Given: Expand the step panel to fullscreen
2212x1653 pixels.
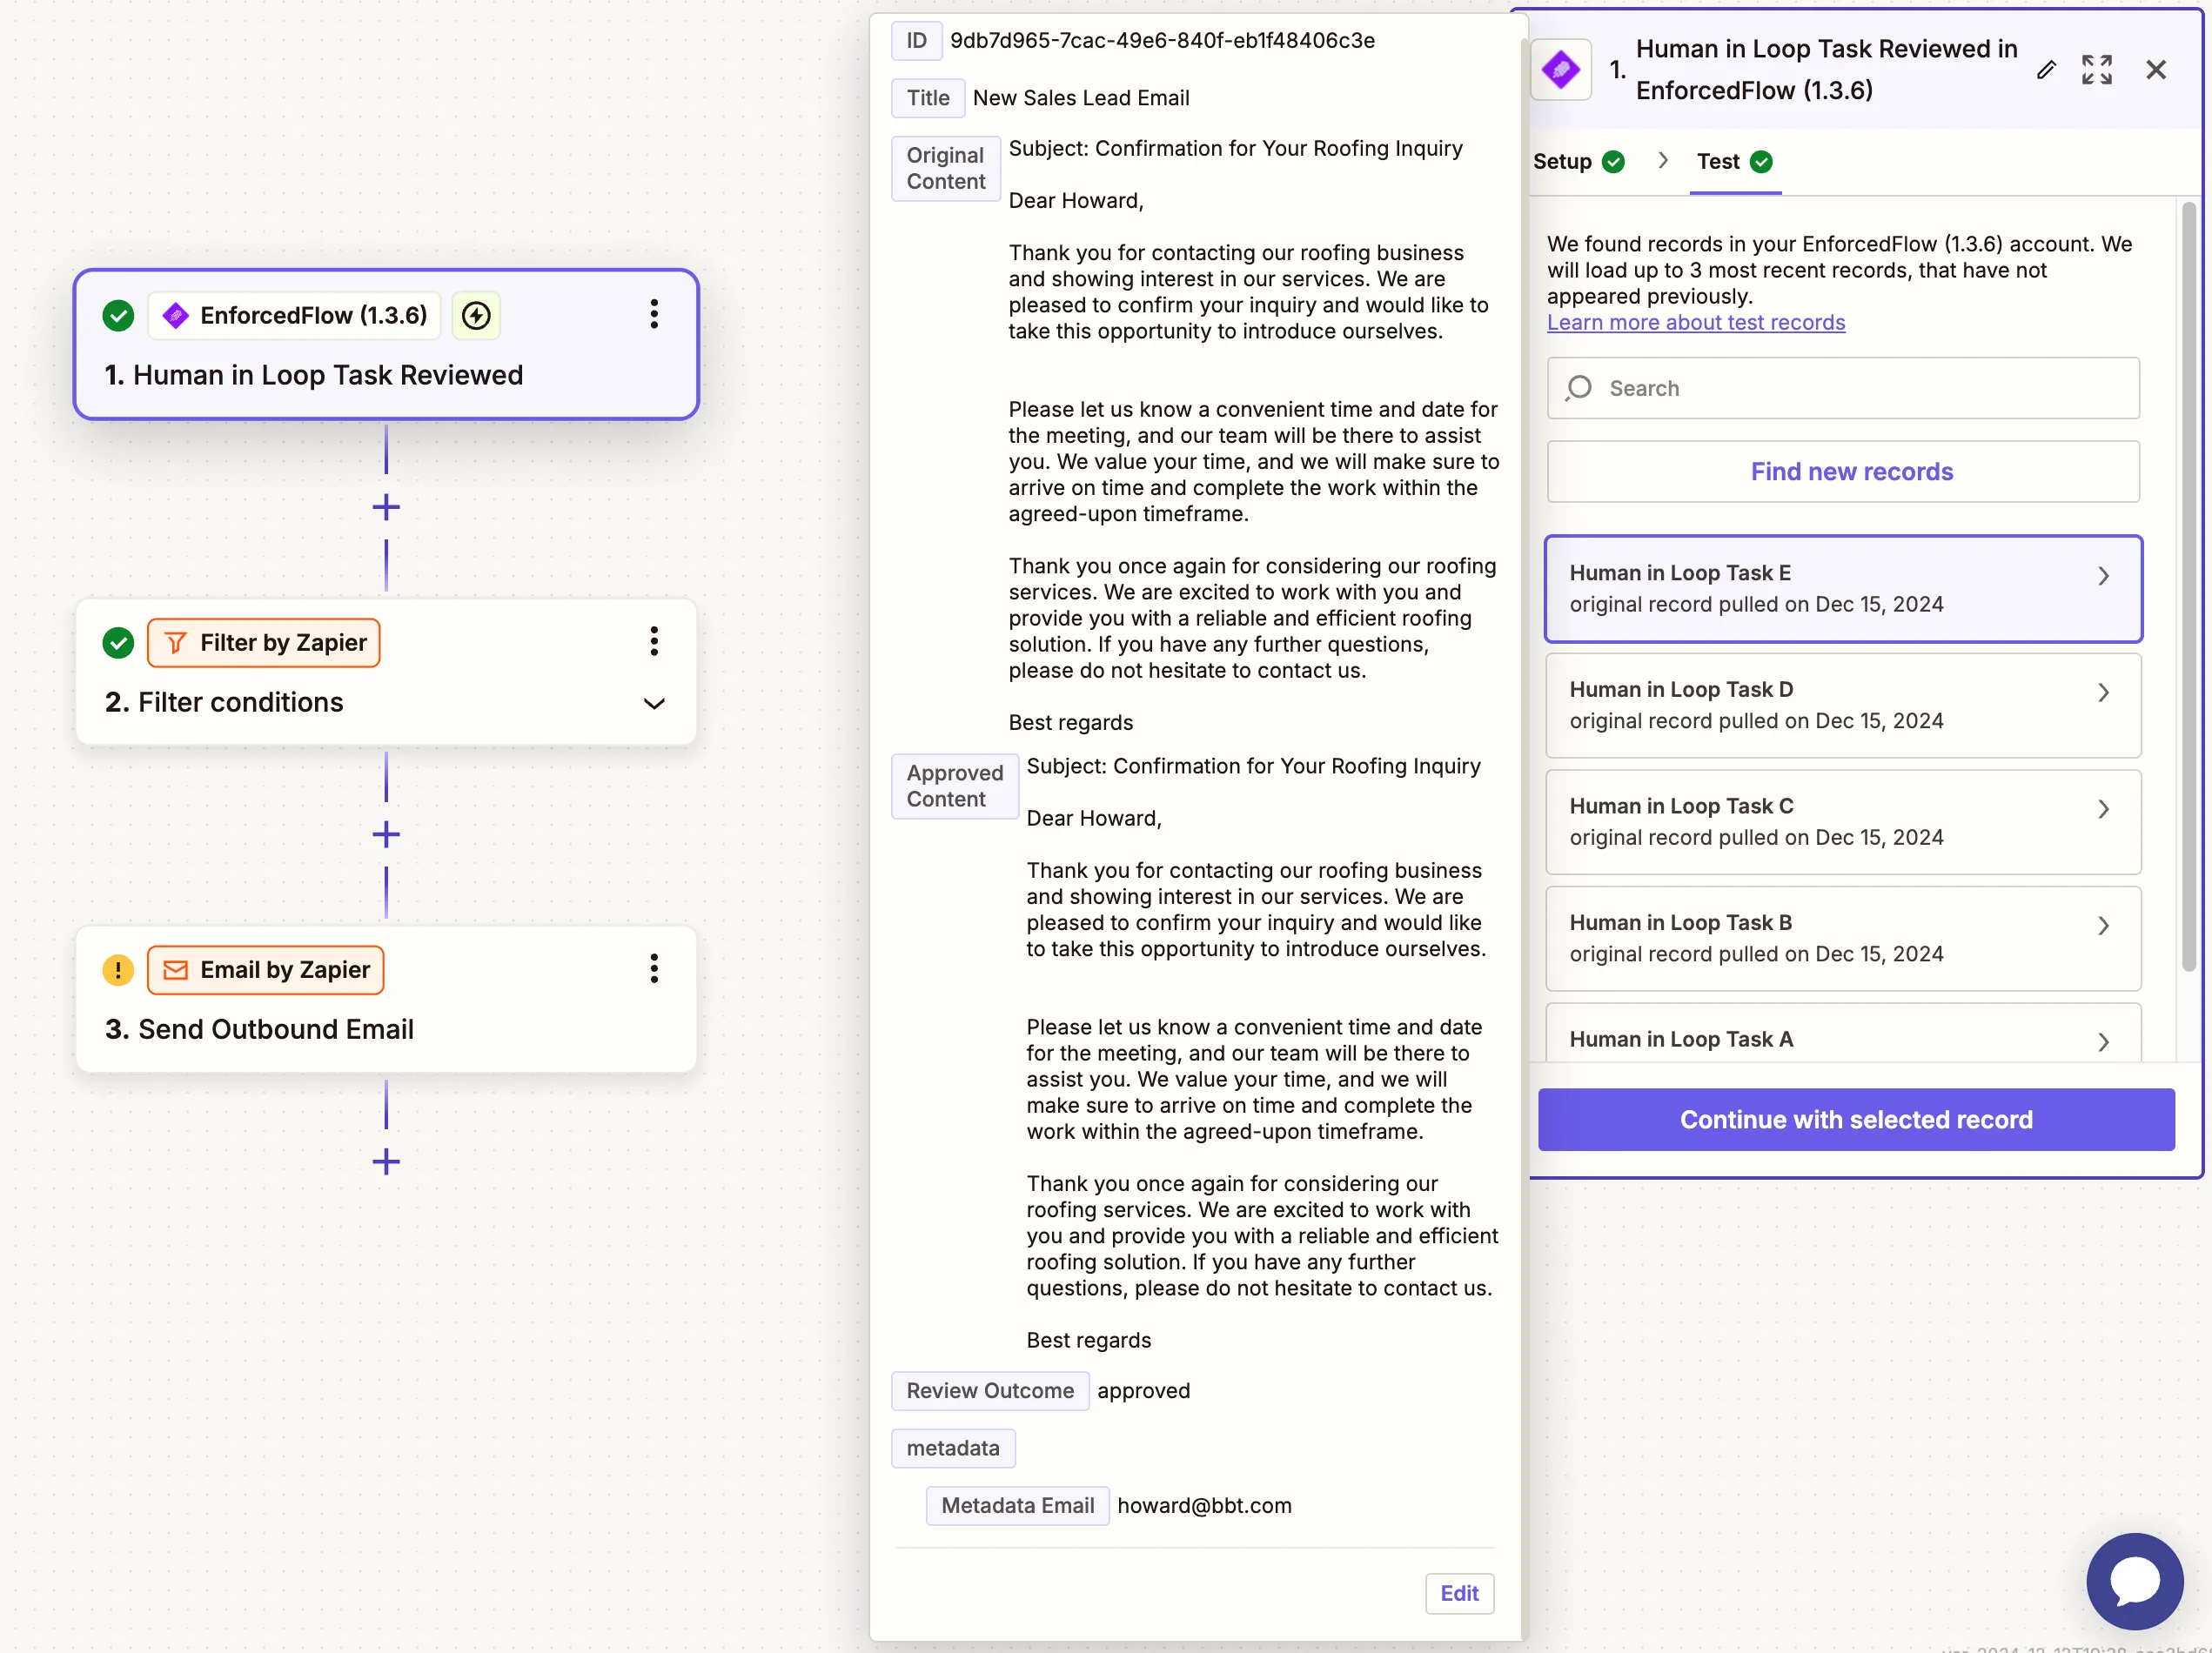Looking at the screenshot, I should (2096, 70).
